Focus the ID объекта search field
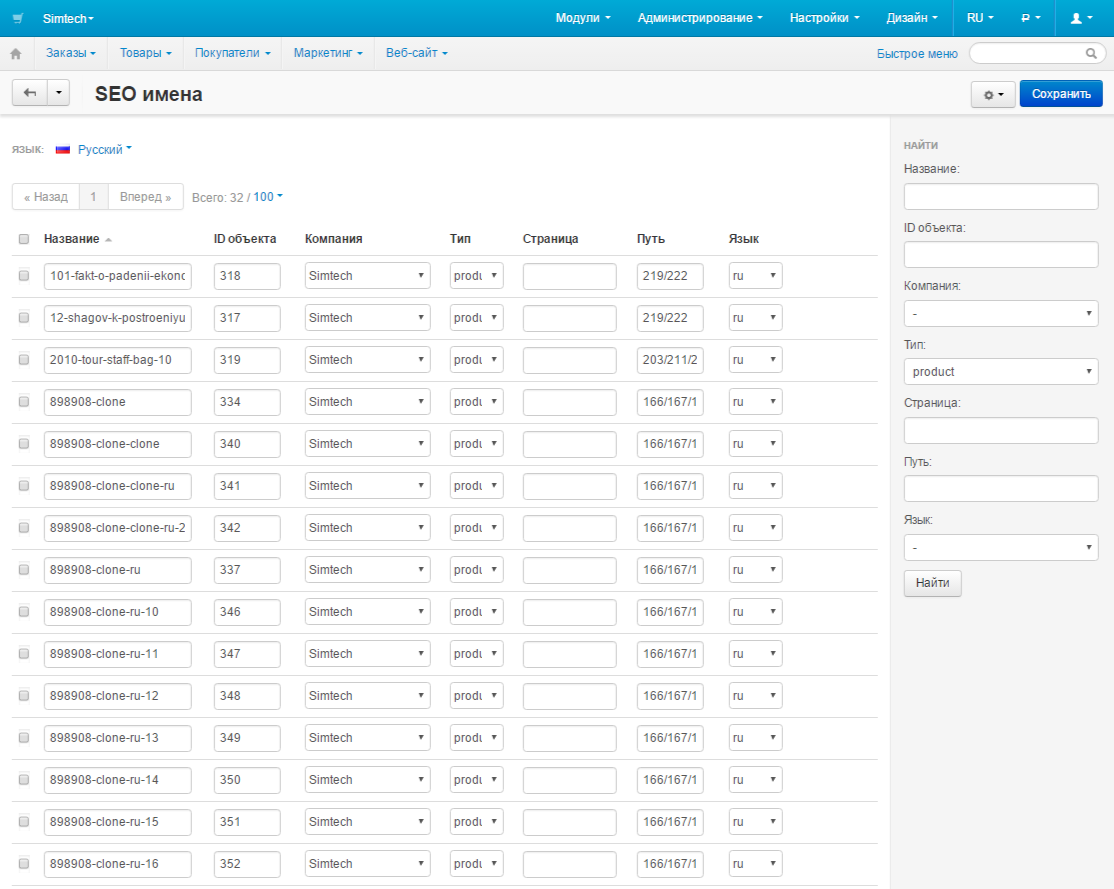The image size is (1114, 889). [1001, 254]
